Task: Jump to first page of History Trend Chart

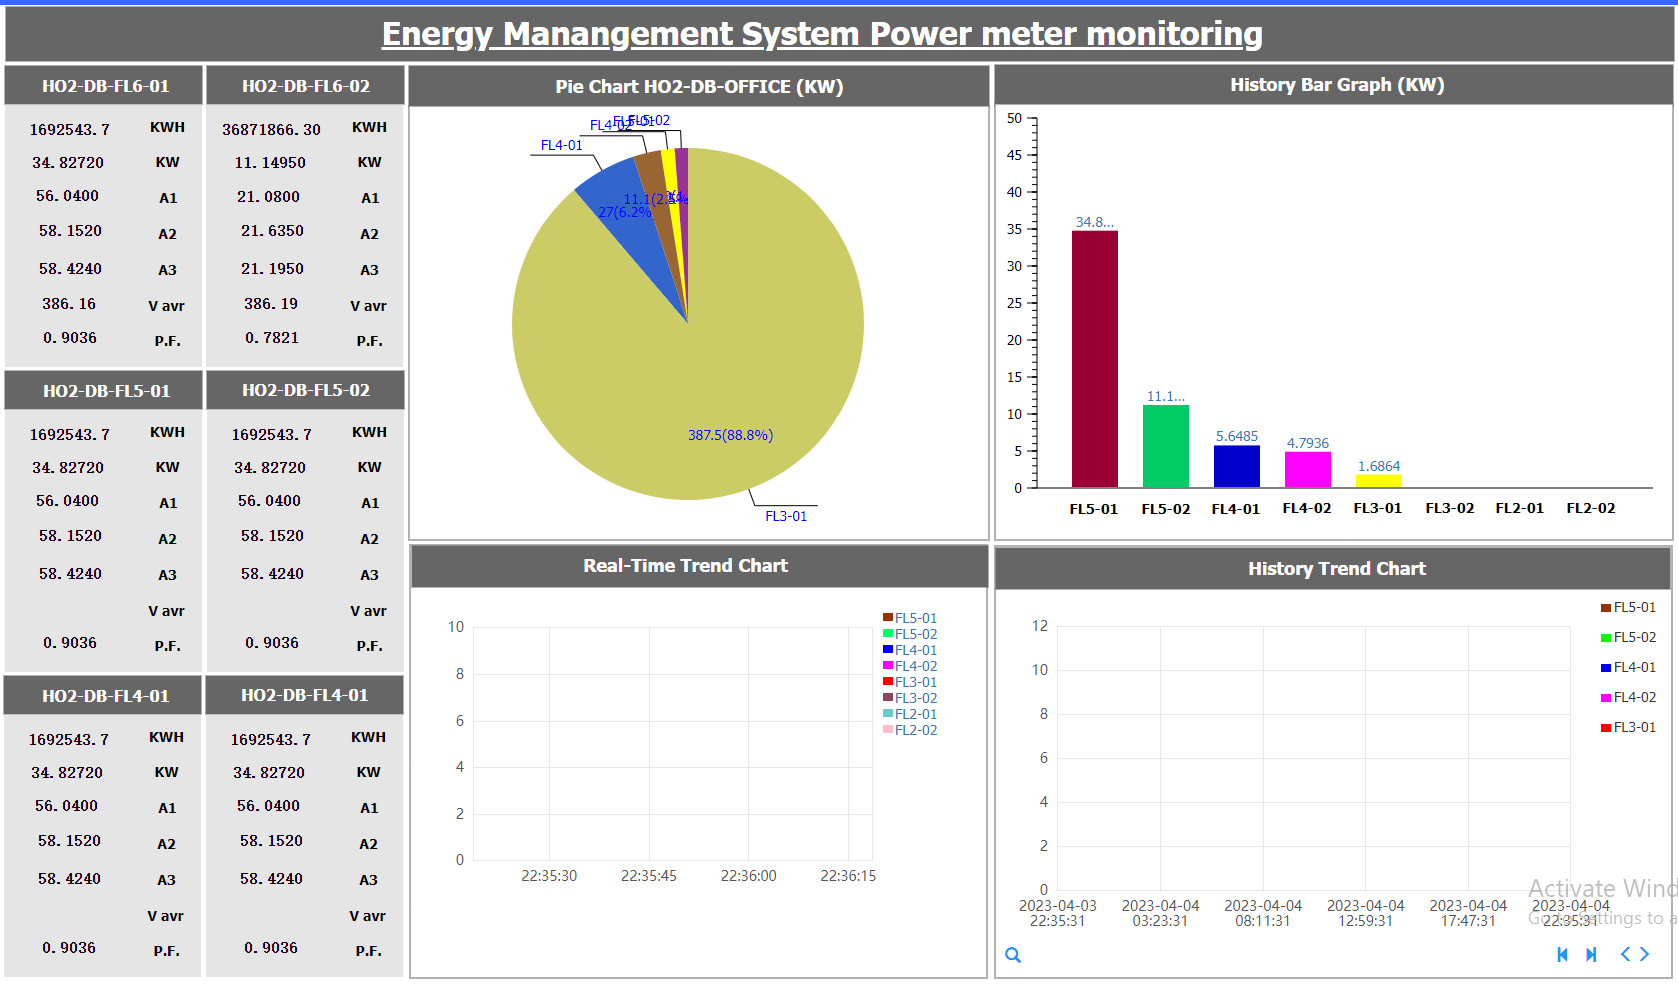Action: 1562,955
